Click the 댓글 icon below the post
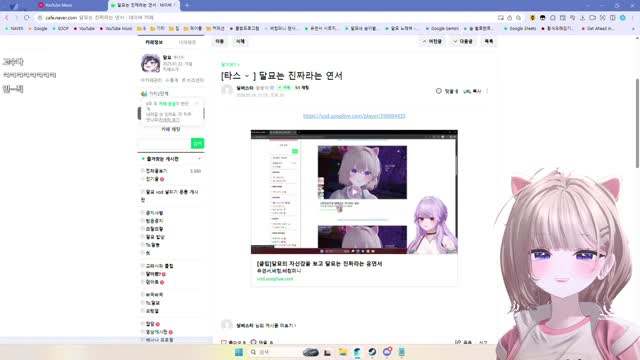Viewport: 640px width, 360px height. pos(253,342)
